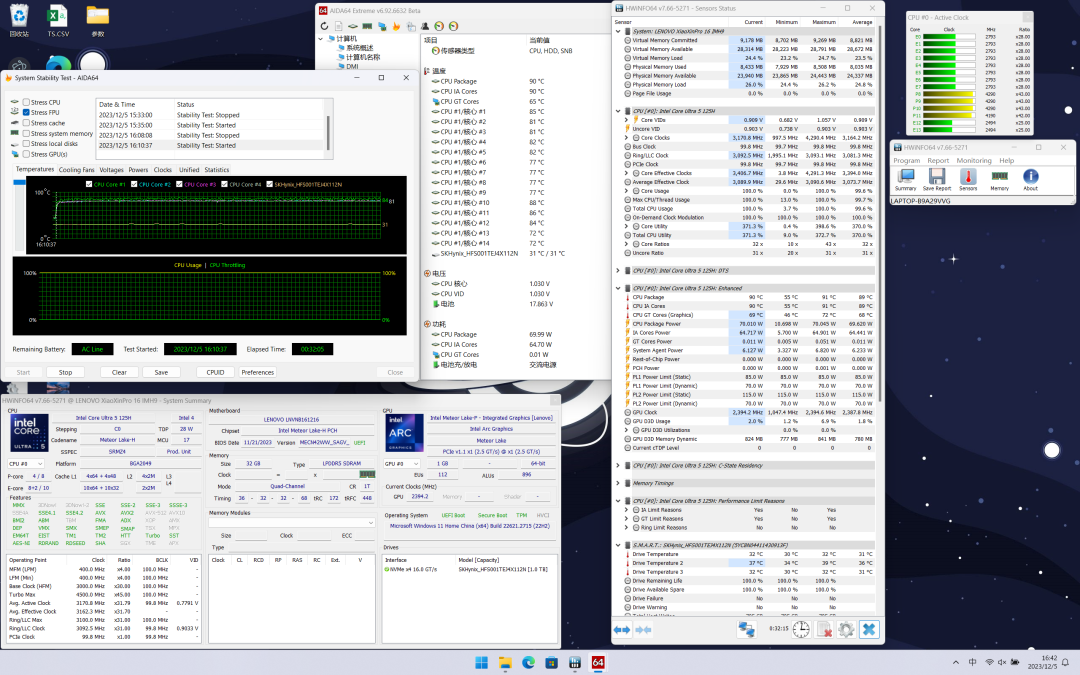Enable Stress GPU(s) checkbox
This screenshot has width=1080, height=675.
pyautogui.click(x=26, y=154)
